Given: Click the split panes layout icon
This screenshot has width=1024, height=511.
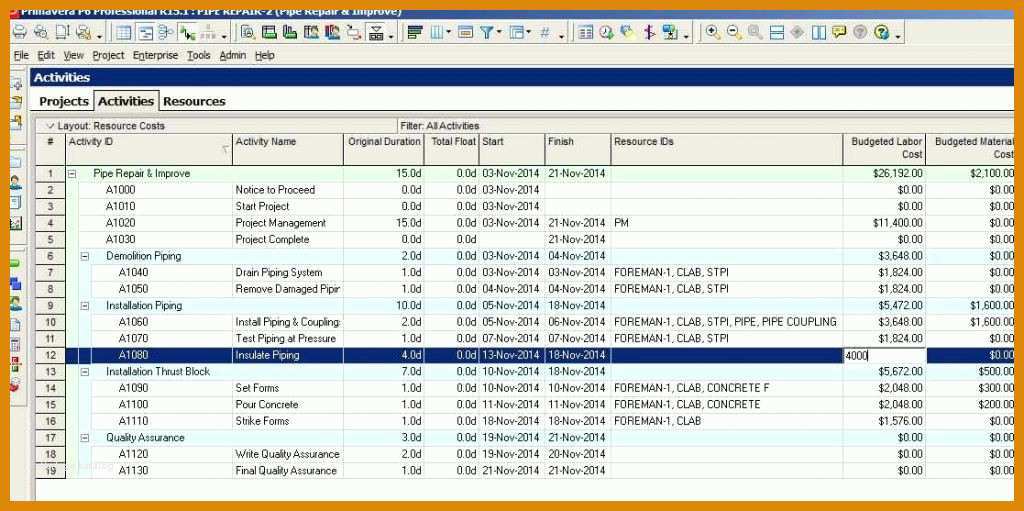Looking at the screenshot, I should pos(776,32).
